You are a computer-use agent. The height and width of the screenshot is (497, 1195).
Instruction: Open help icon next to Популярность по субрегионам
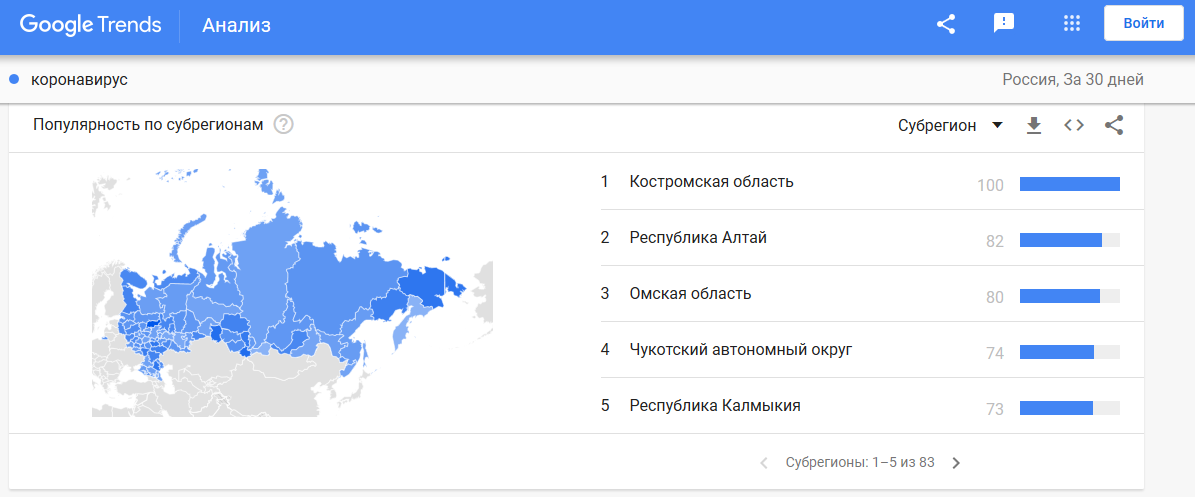coord(284,125)
